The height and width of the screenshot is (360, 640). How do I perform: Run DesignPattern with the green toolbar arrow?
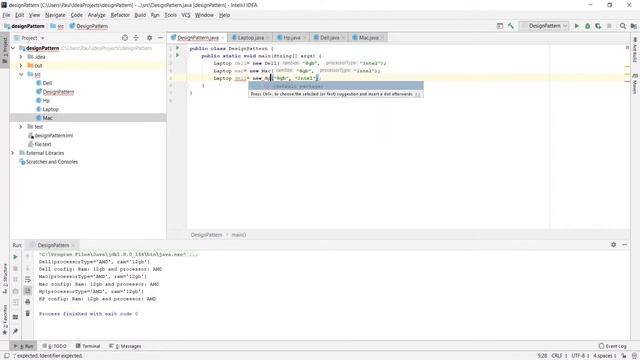click(577, 26)
